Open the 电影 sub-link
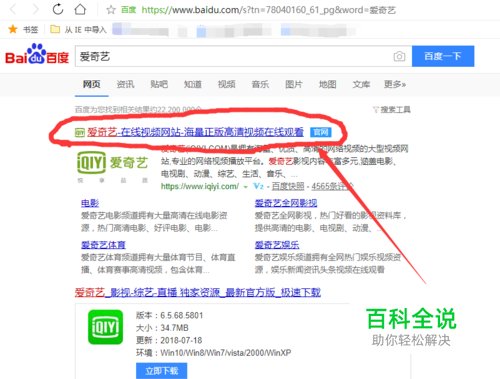This screenshot has width=500, height=379. coord(90,203)
